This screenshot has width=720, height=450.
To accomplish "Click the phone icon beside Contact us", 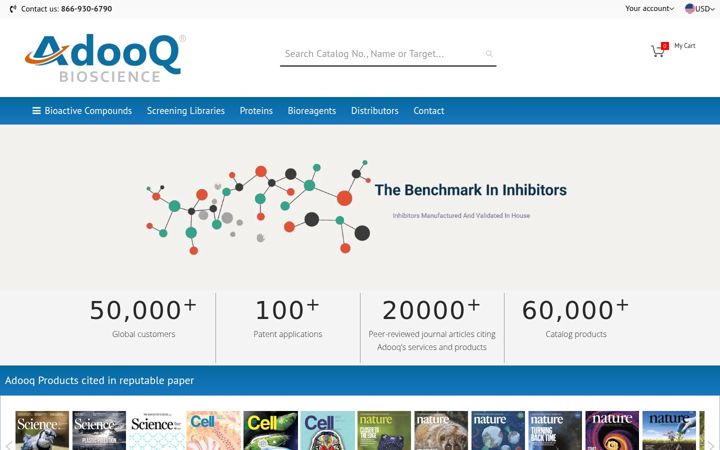I will click(x=13, y=9).
